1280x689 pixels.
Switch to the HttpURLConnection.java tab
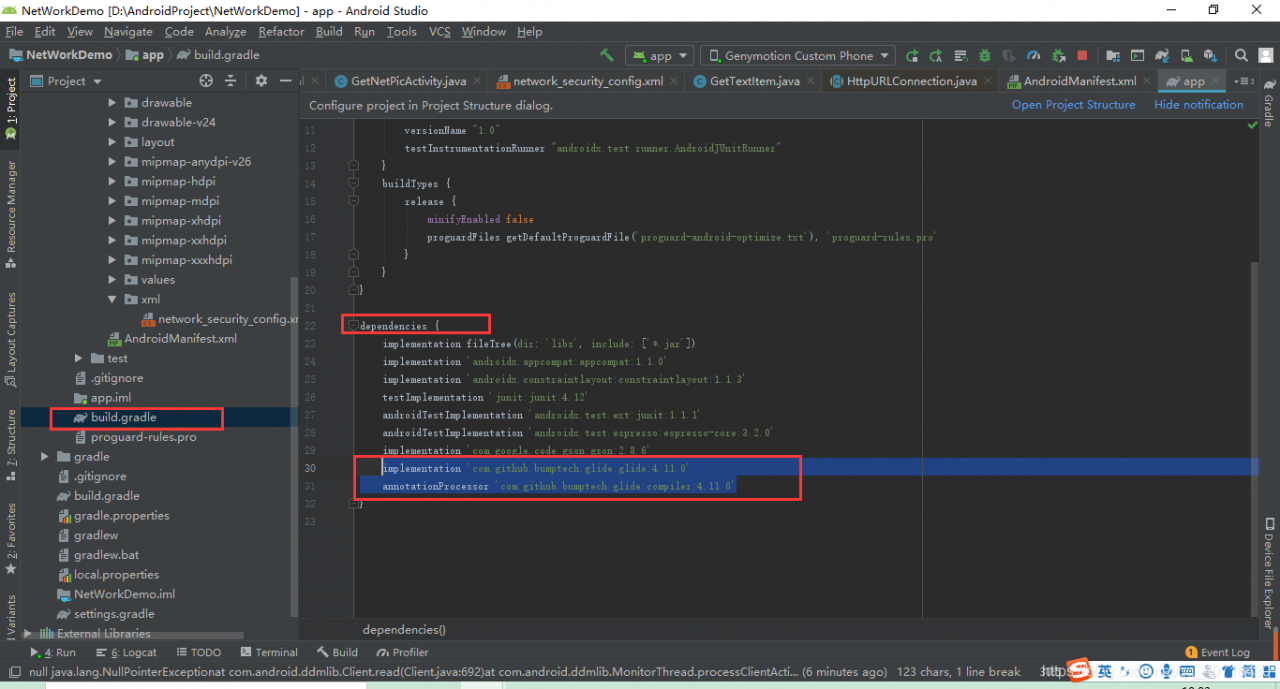[912, 81]
